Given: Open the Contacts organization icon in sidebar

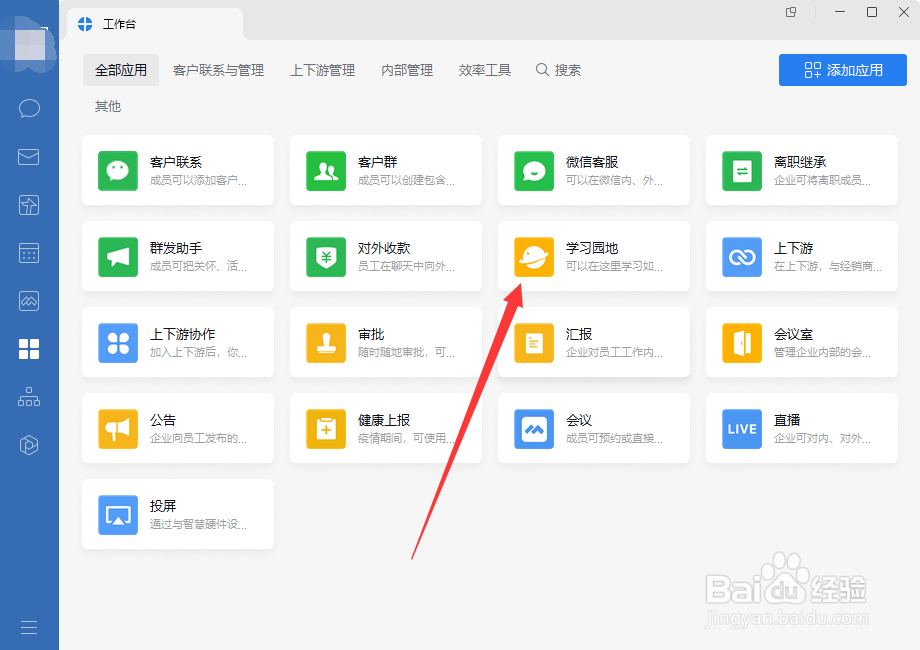Looking at the screenshot, I should 29,397.
